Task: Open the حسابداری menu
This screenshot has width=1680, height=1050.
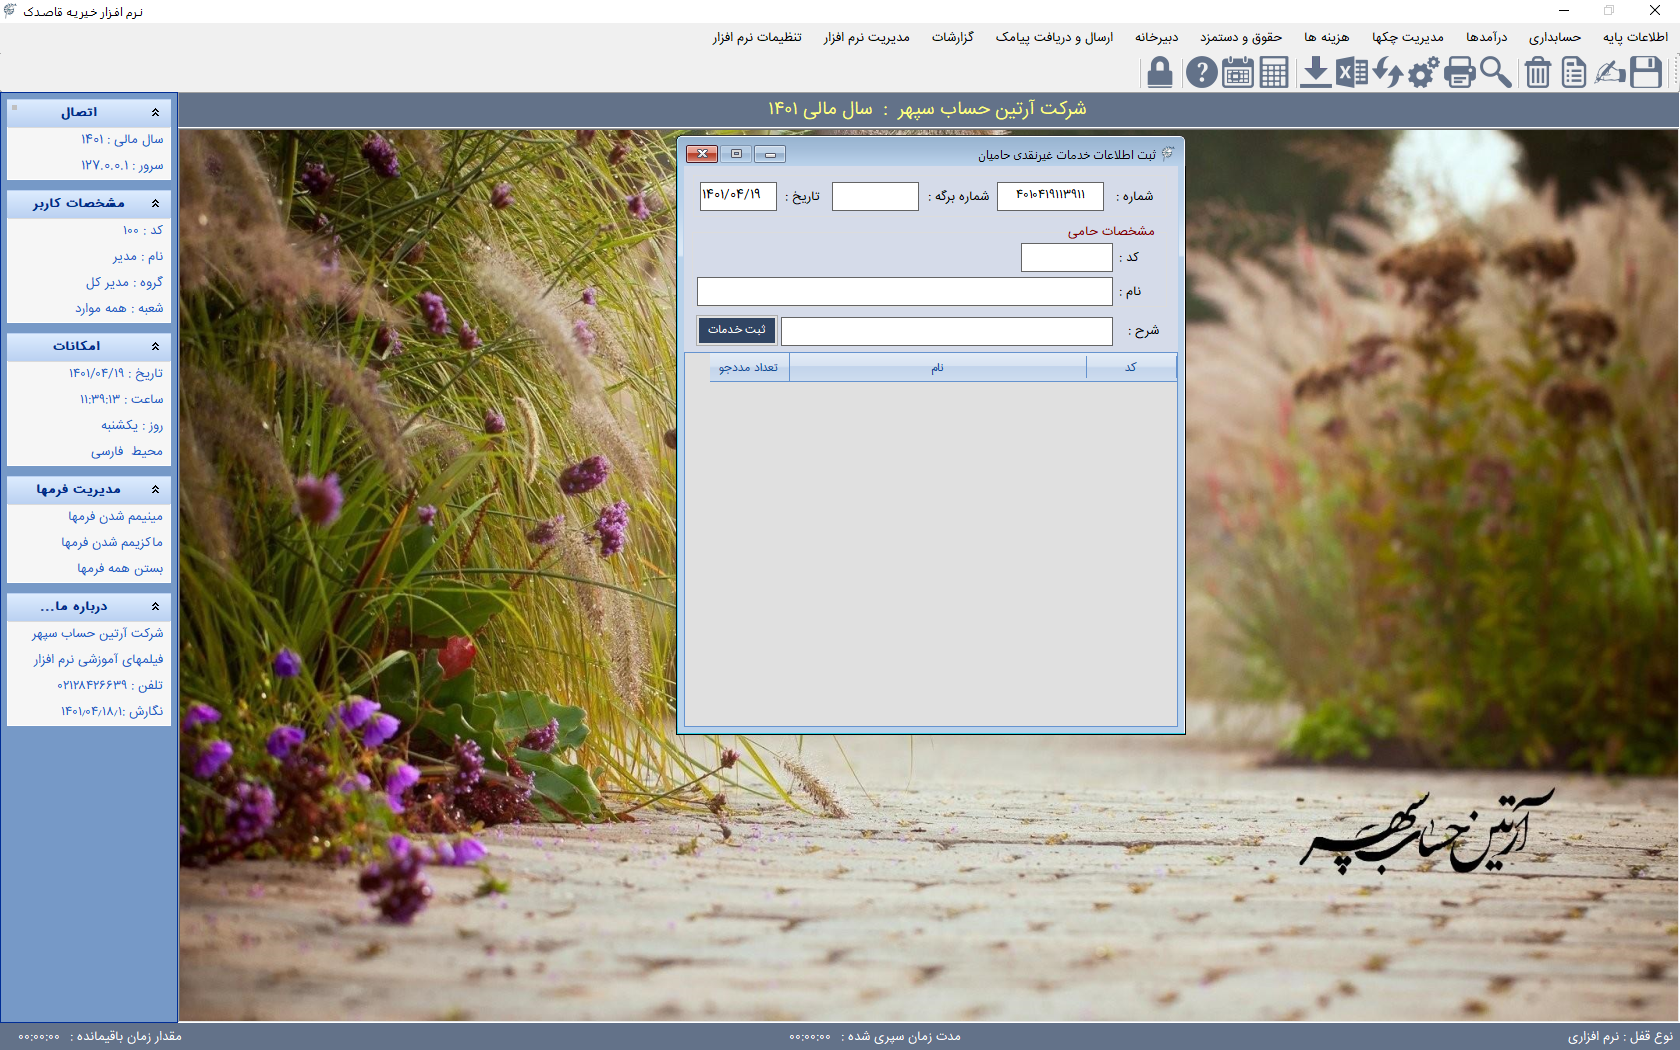Action: click(x=1554, y=37)
